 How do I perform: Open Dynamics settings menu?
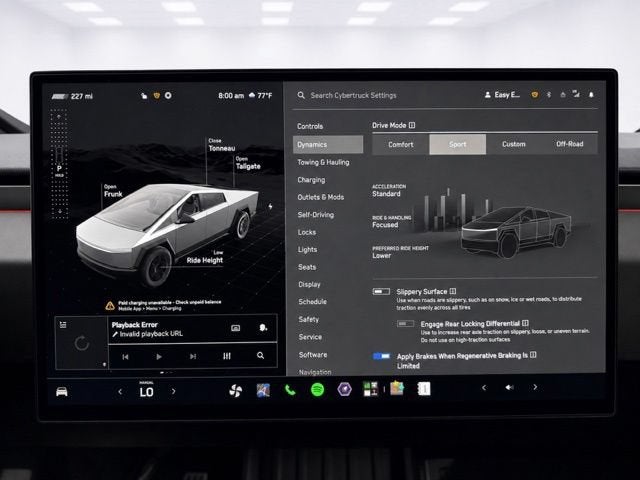coord(328,144)
